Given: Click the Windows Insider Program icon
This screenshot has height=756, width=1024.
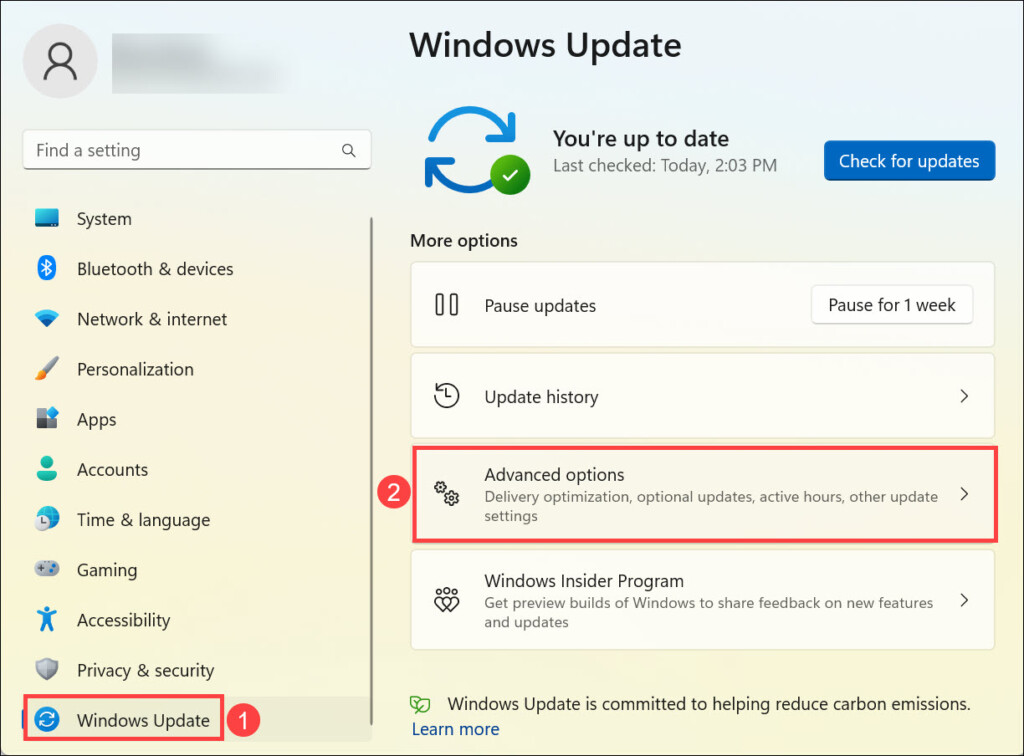Looking at the screenshot, I should pos(446,600).
